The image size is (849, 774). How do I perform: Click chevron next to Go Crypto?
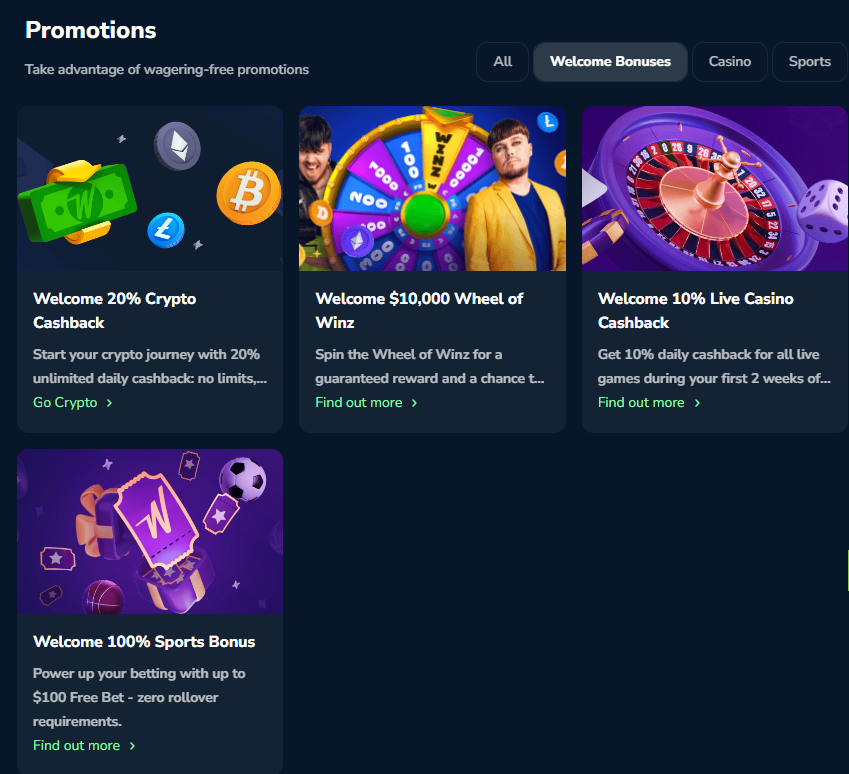110,403
